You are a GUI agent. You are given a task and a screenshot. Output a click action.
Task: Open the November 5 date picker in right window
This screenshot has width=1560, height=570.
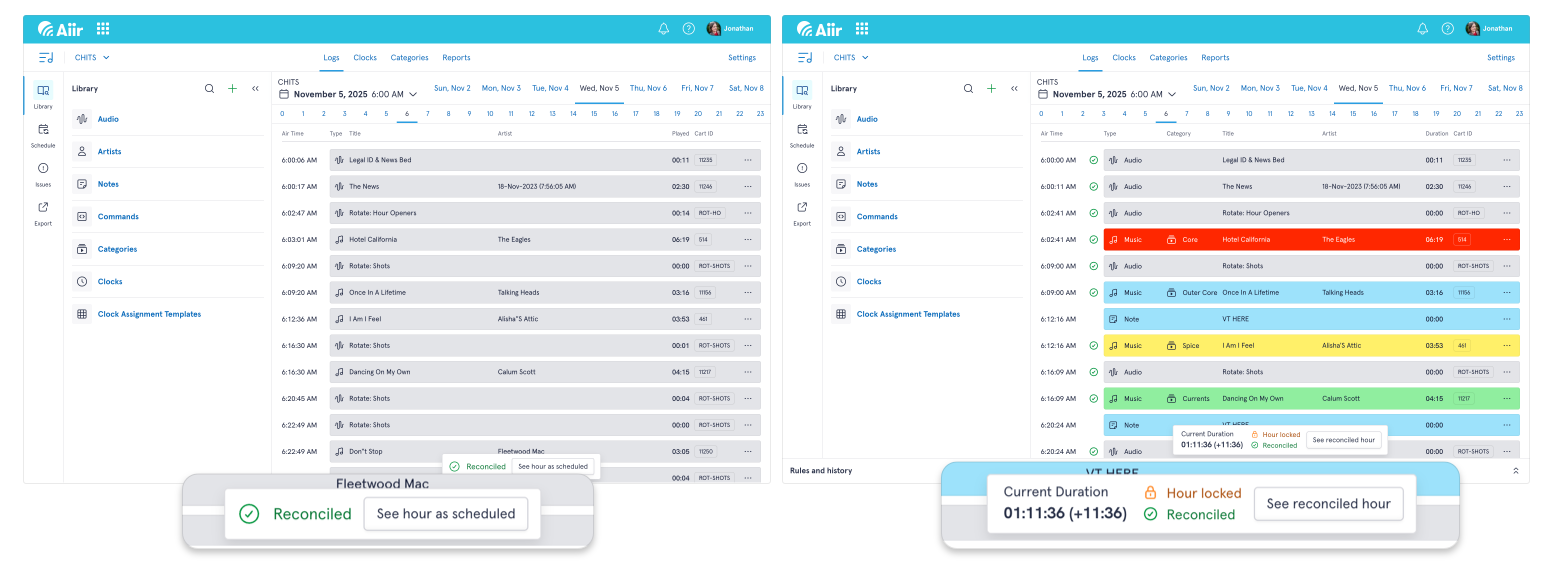pos(1106,94)
